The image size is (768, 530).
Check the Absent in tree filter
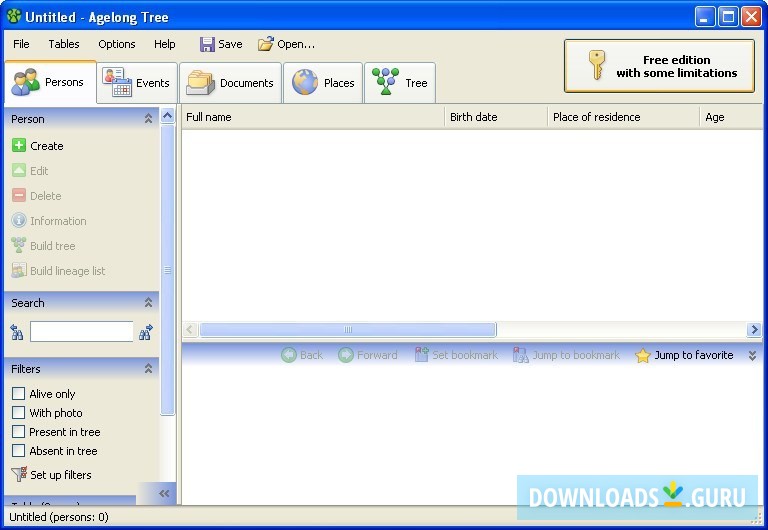point(19,451)
